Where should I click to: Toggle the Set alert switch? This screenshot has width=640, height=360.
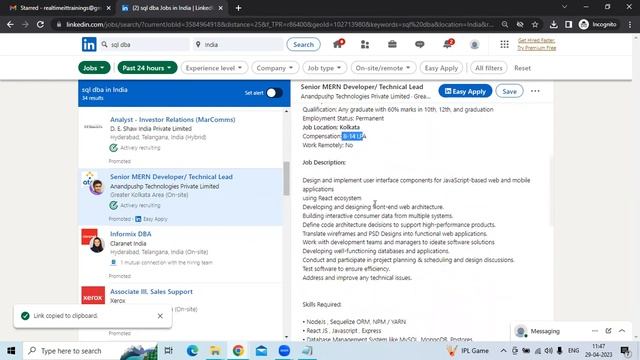point(274,93)
